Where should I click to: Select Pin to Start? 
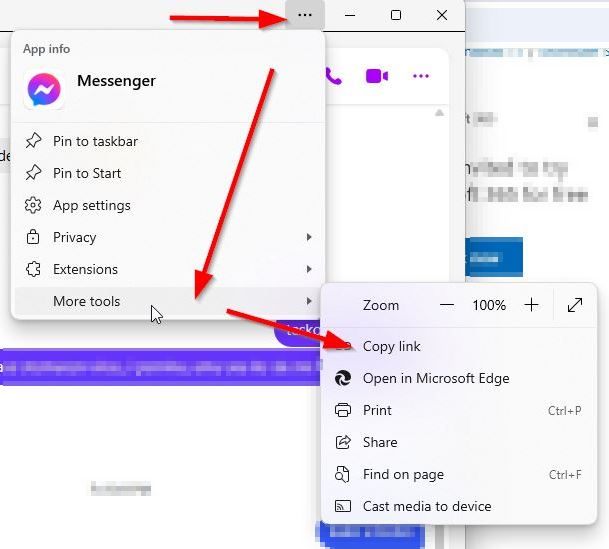click(x=168, y=173)
